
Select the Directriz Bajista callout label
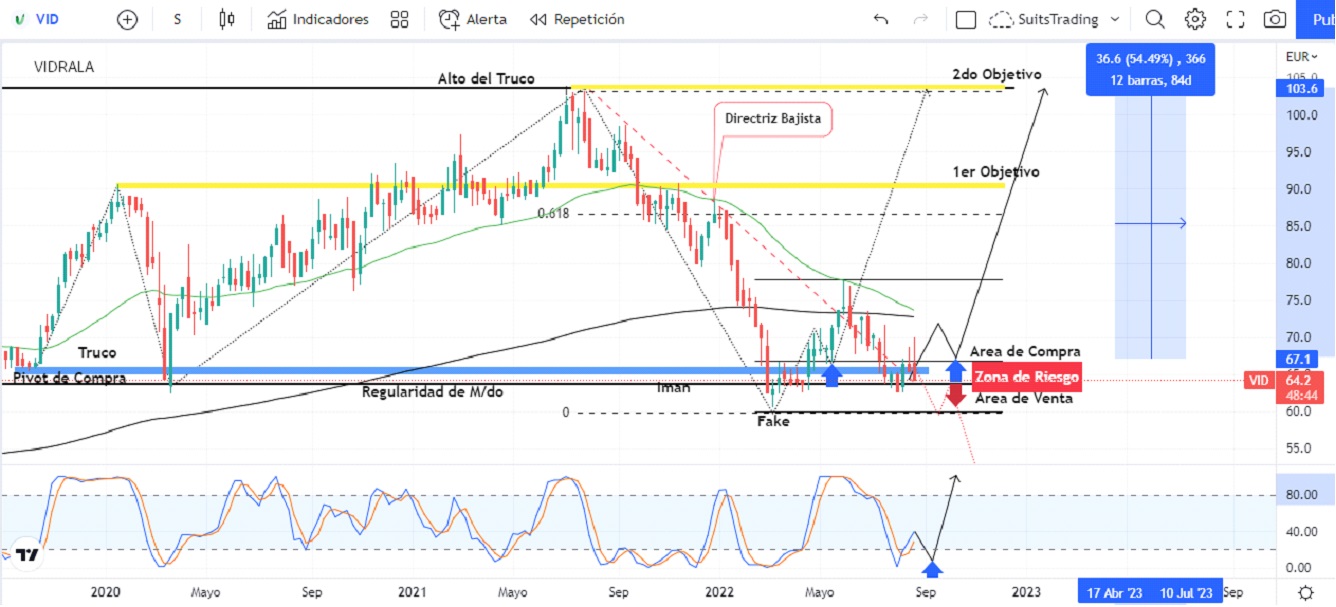[x=773, y=118]
